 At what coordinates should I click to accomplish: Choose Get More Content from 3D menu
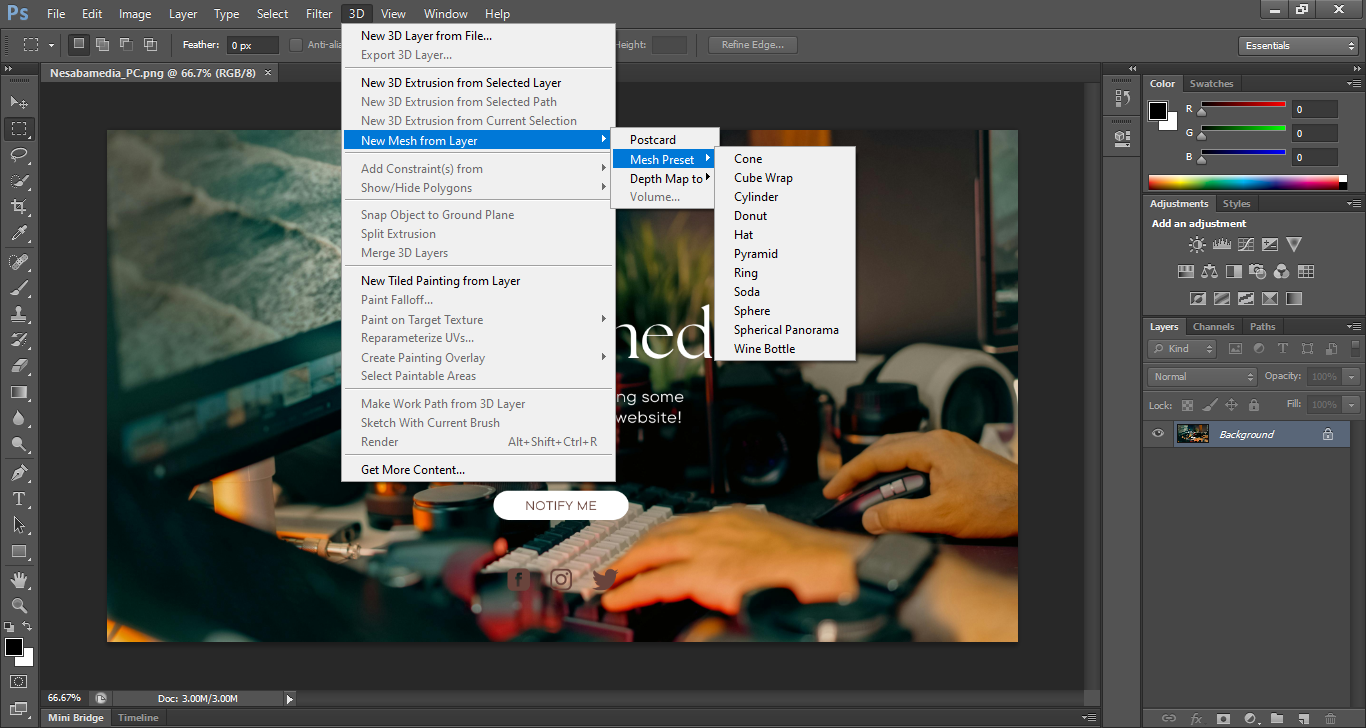(412, 470)
